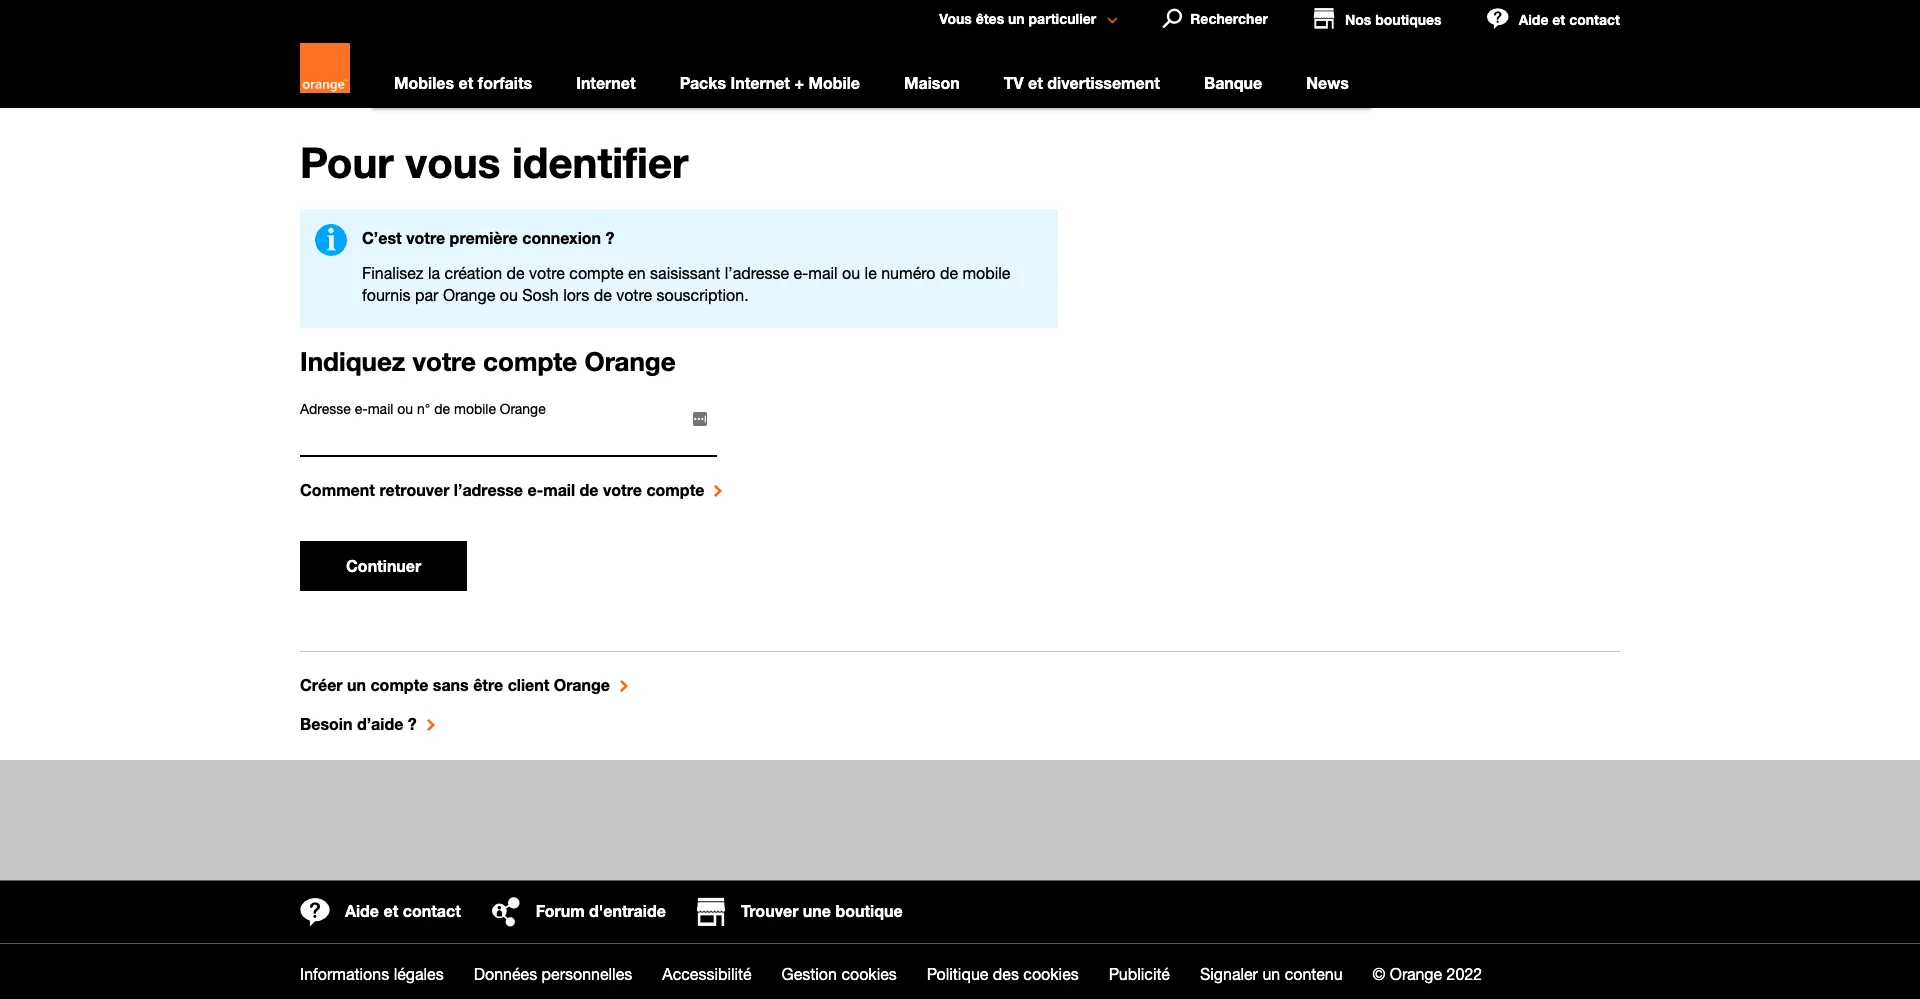Open the Besoin d'aide ? link

[358, 724]
